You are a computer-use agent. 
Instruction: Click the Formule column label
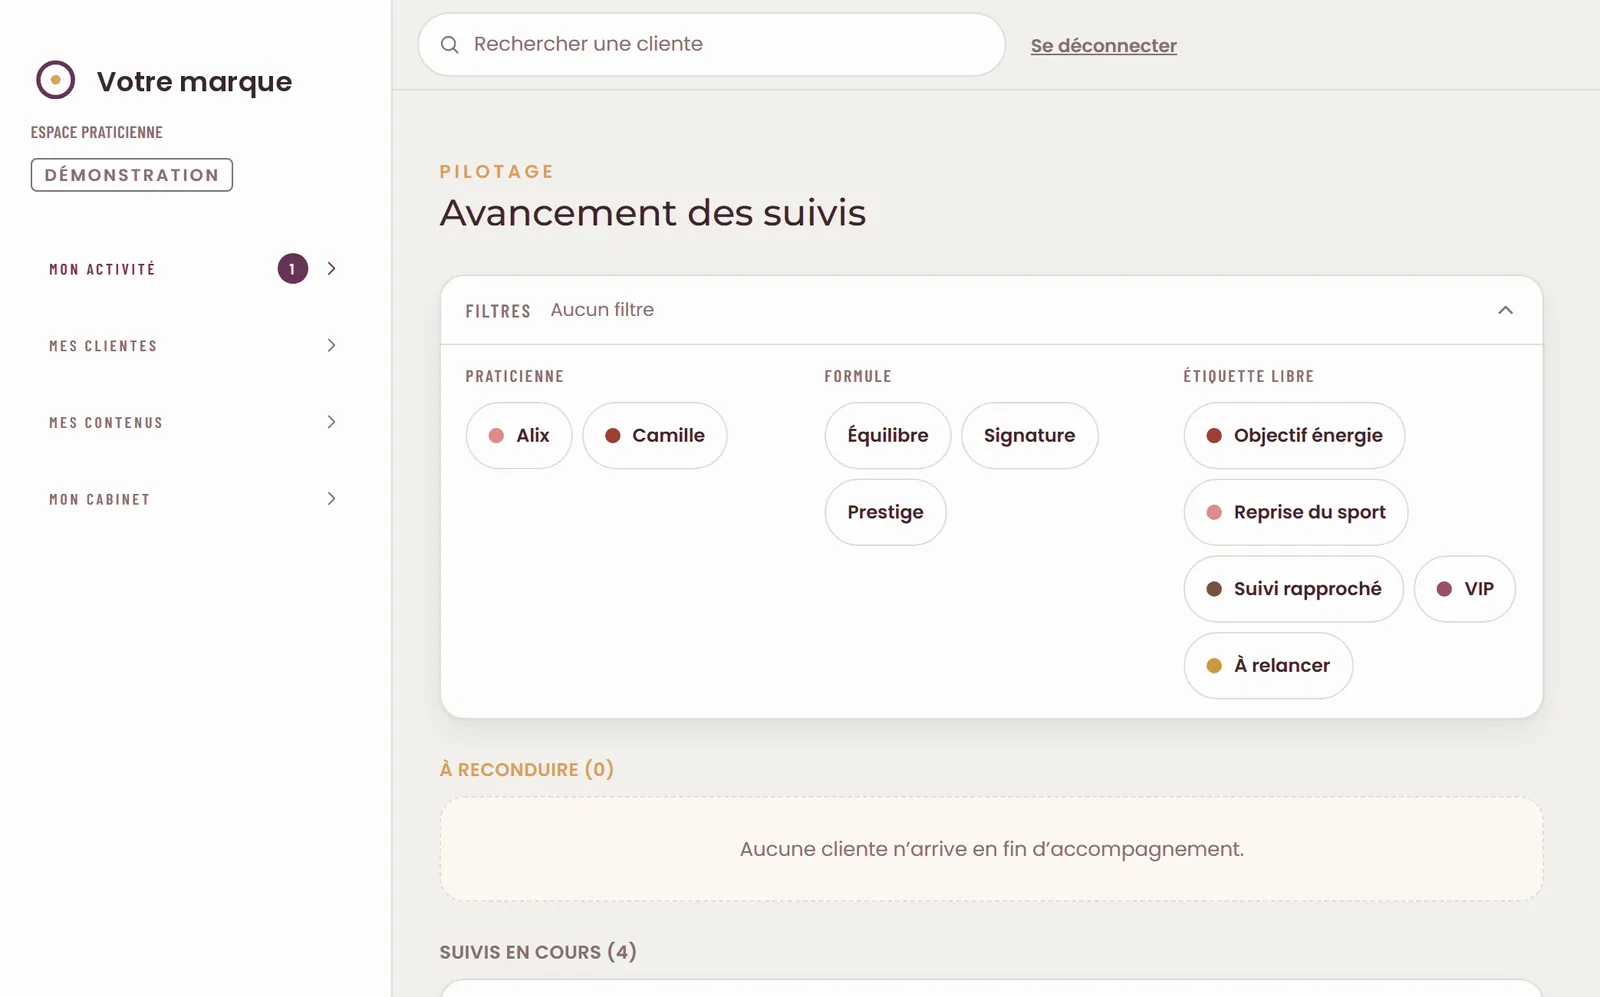(858, 377)
